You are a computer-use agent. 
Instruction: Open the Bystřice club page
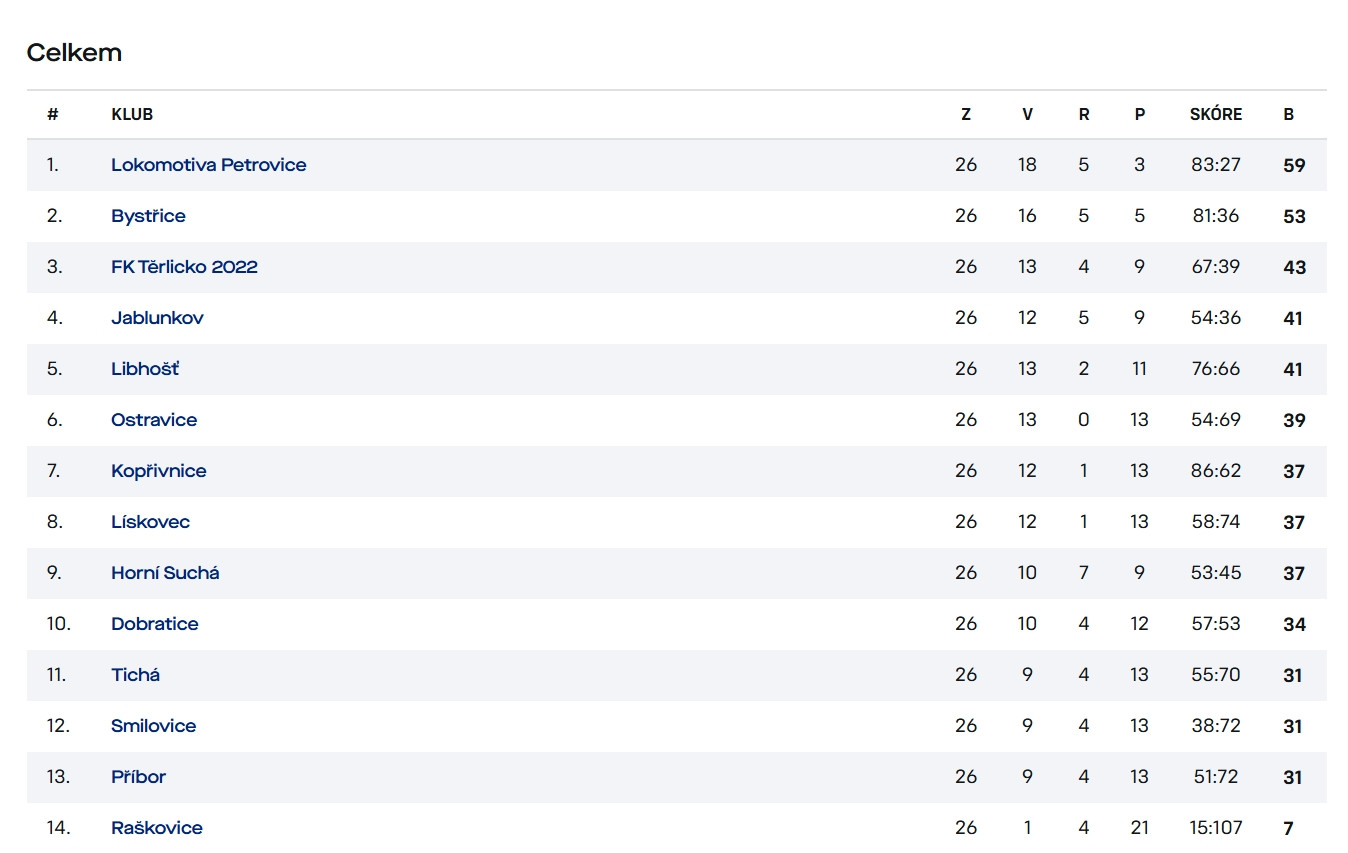(x=148, y=216)
